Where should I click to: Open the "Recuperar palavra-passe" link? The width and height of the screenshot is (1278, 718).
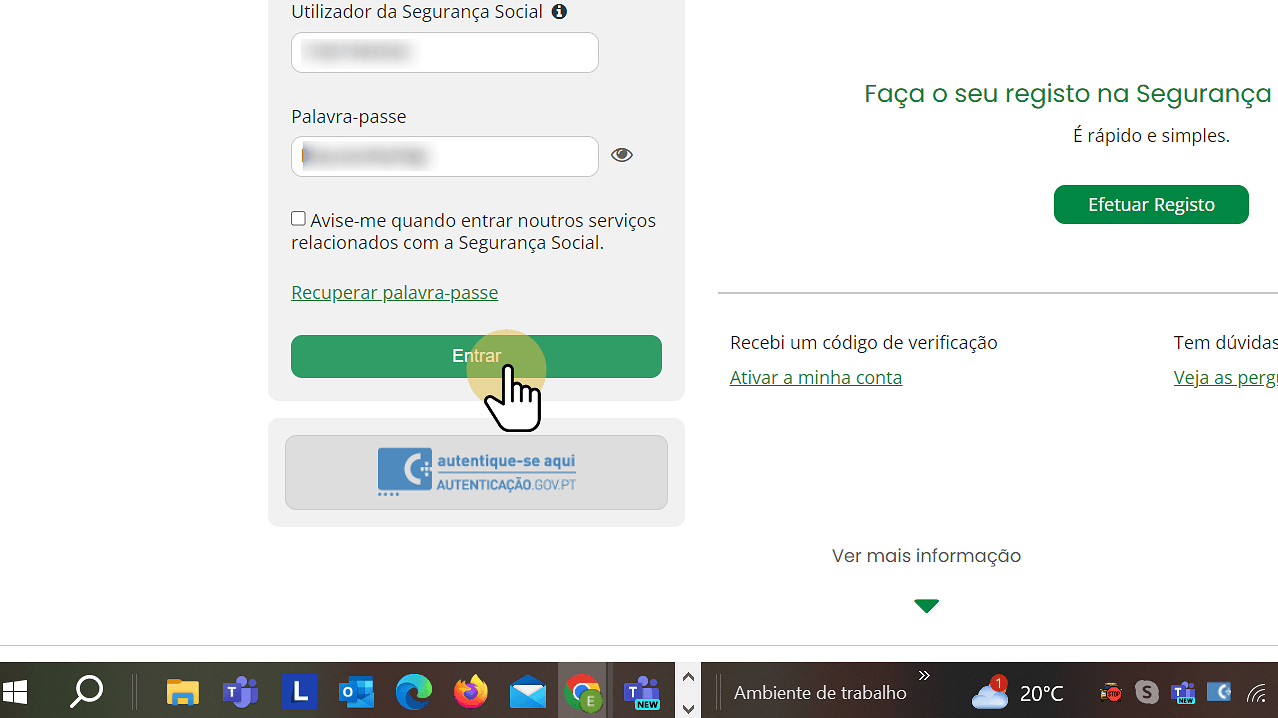click(x=394, y=292)
